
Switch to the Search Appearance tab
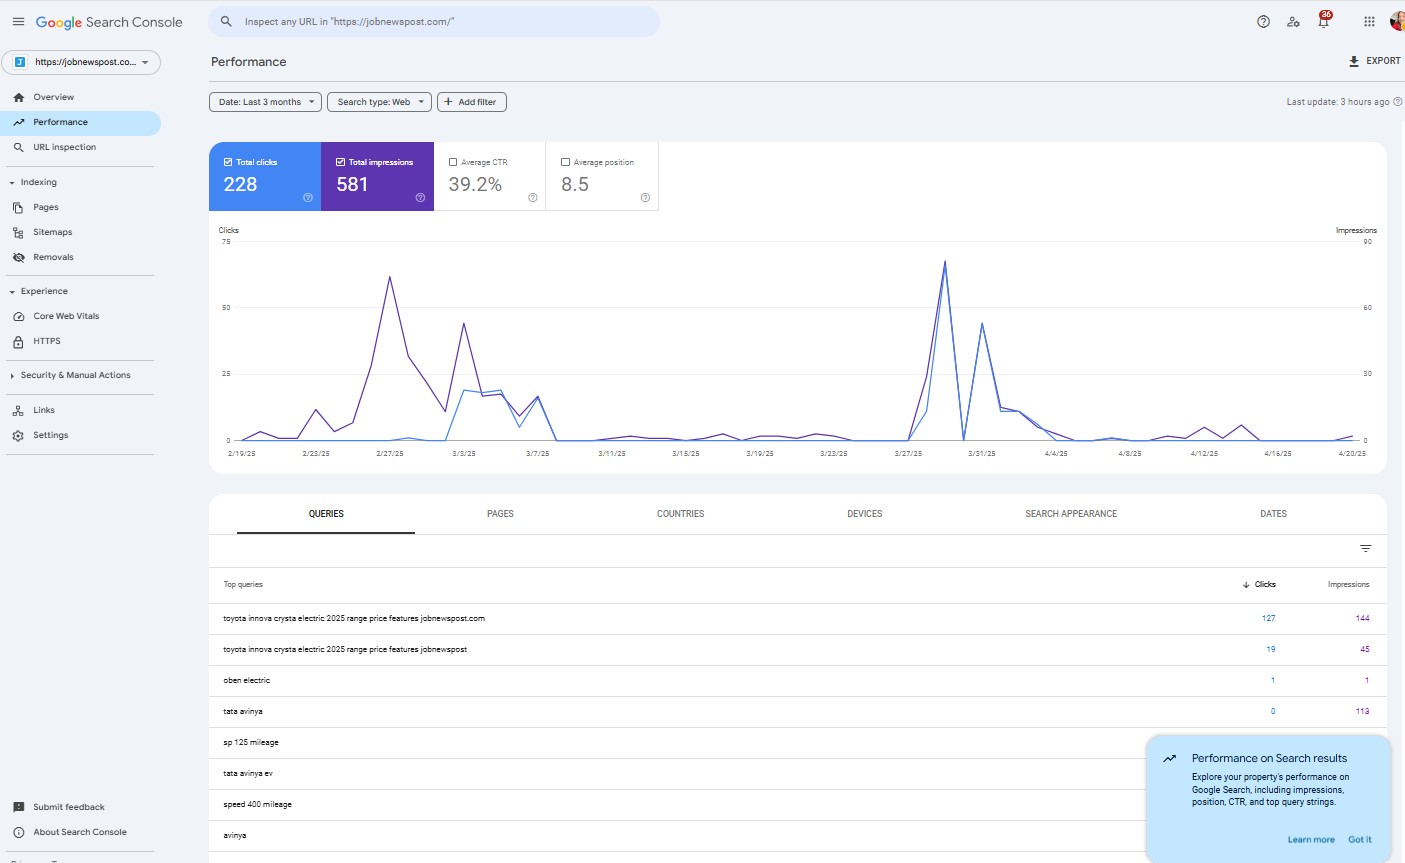point(1071,514)
